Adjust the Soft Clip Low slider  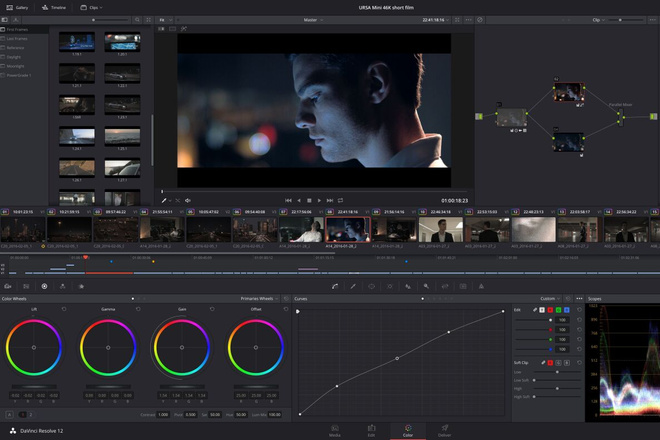557,372
